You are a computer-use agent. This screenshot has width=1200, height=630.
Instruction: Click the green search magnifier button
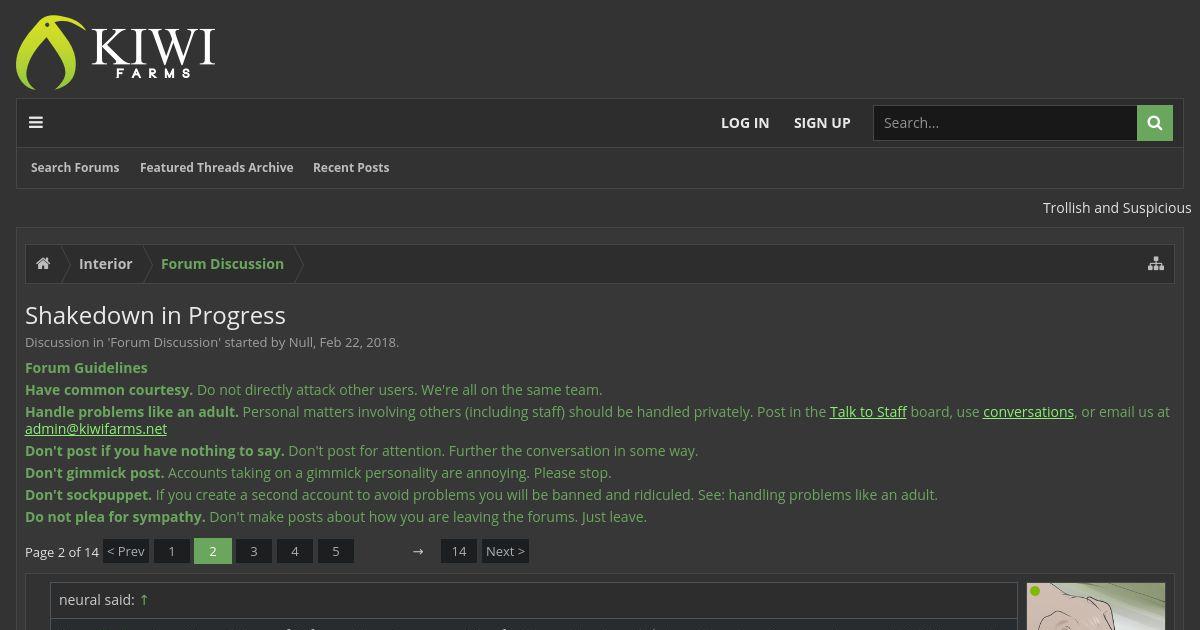tap(1155, 123)
